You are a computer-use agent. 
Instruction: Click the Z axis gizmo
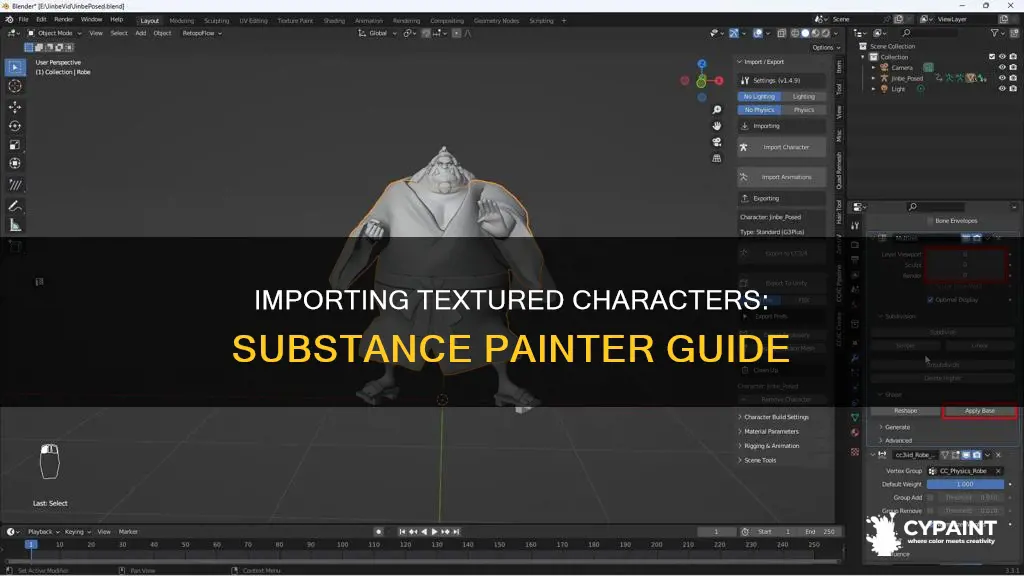tap(701, 64)
